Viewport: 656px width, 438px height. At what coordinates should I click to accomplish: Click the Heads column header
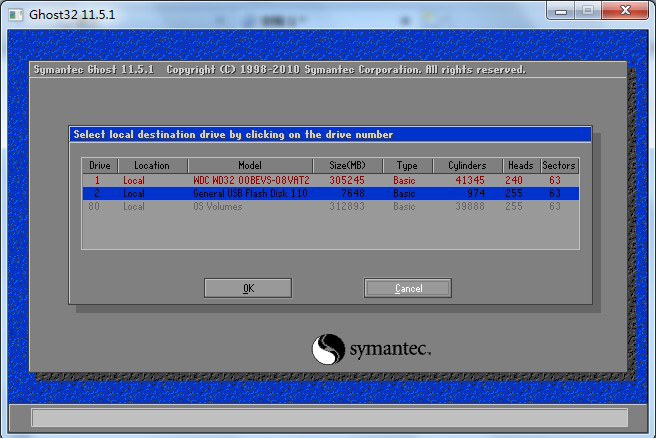click(x=521, y=166)
